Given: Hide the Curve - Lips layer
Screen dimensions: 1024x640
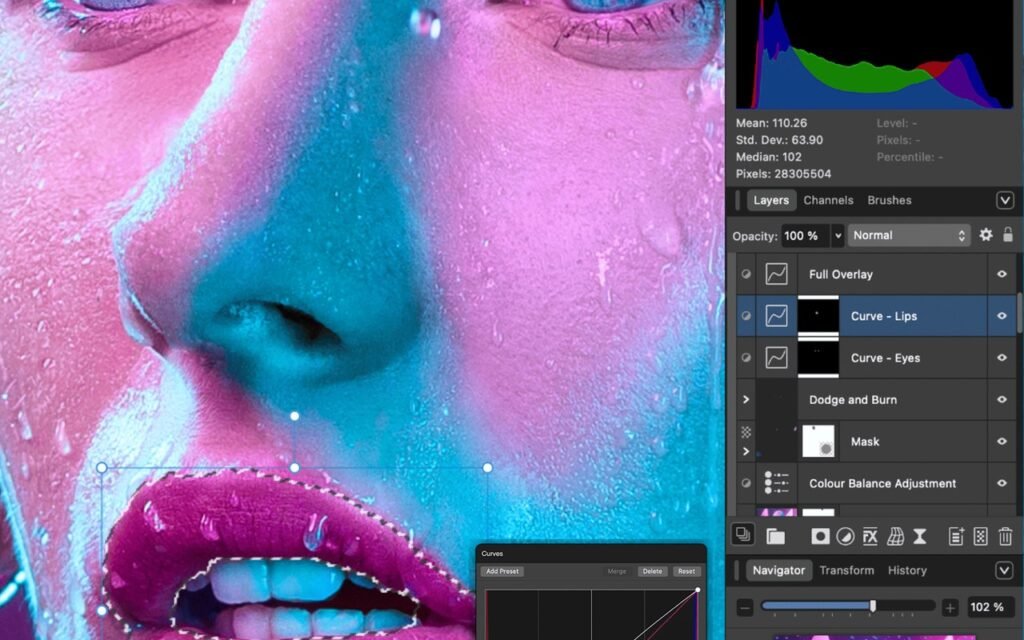Looking at the screenshot, I should pos(1002,316).
